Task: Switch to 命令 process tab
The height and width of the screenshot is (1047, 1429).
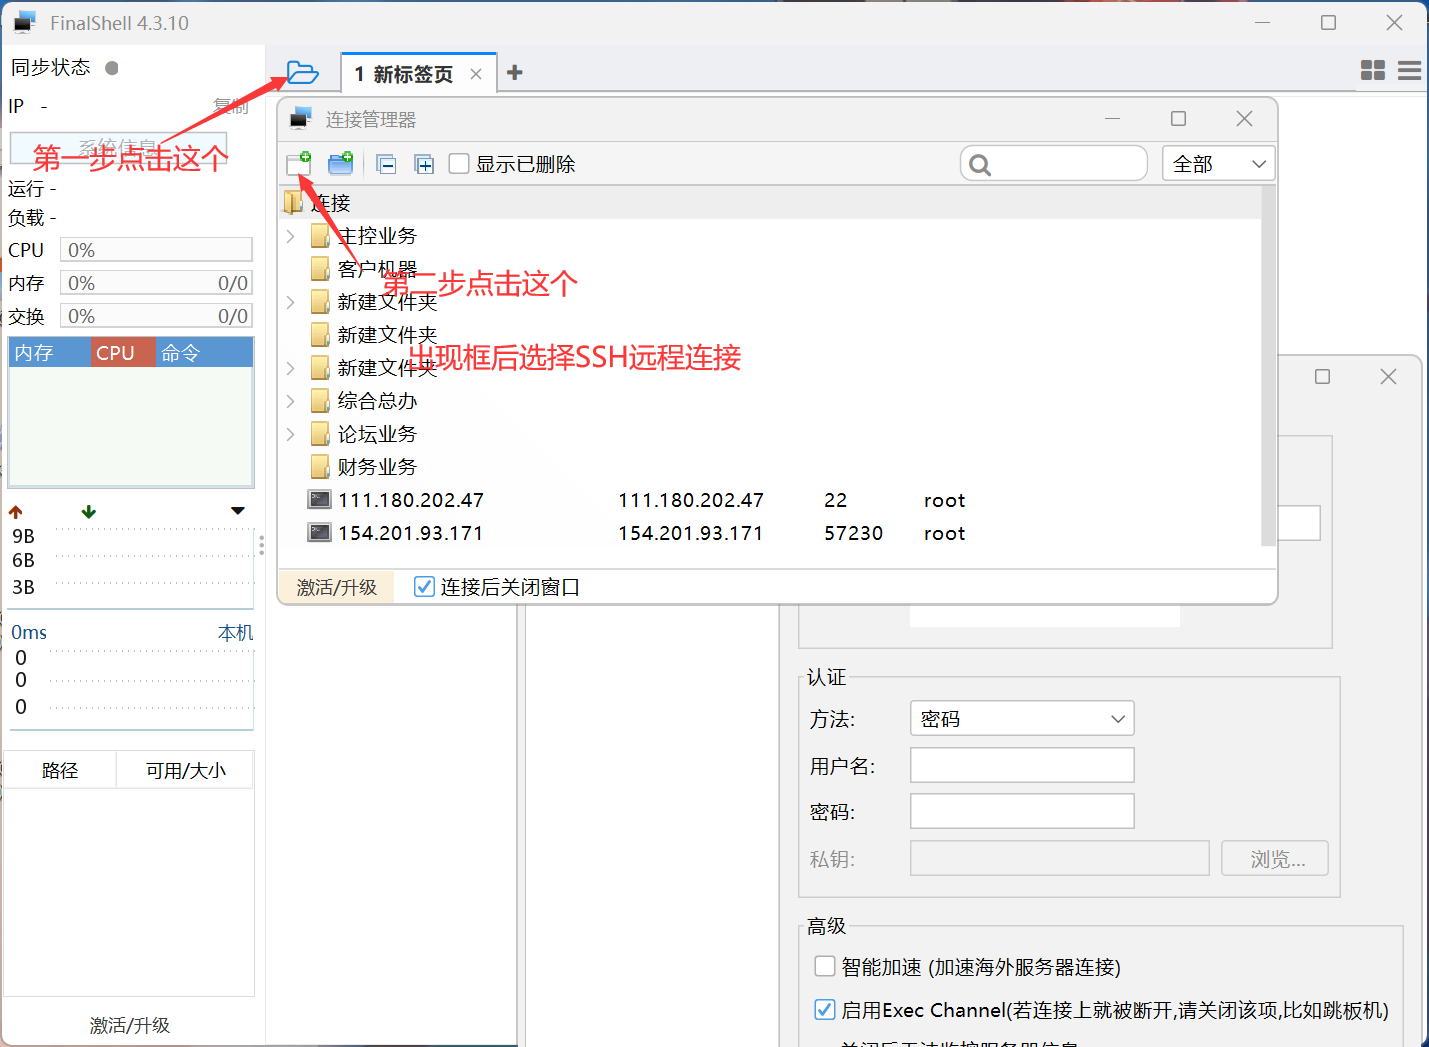Action: tap(203, 353)
